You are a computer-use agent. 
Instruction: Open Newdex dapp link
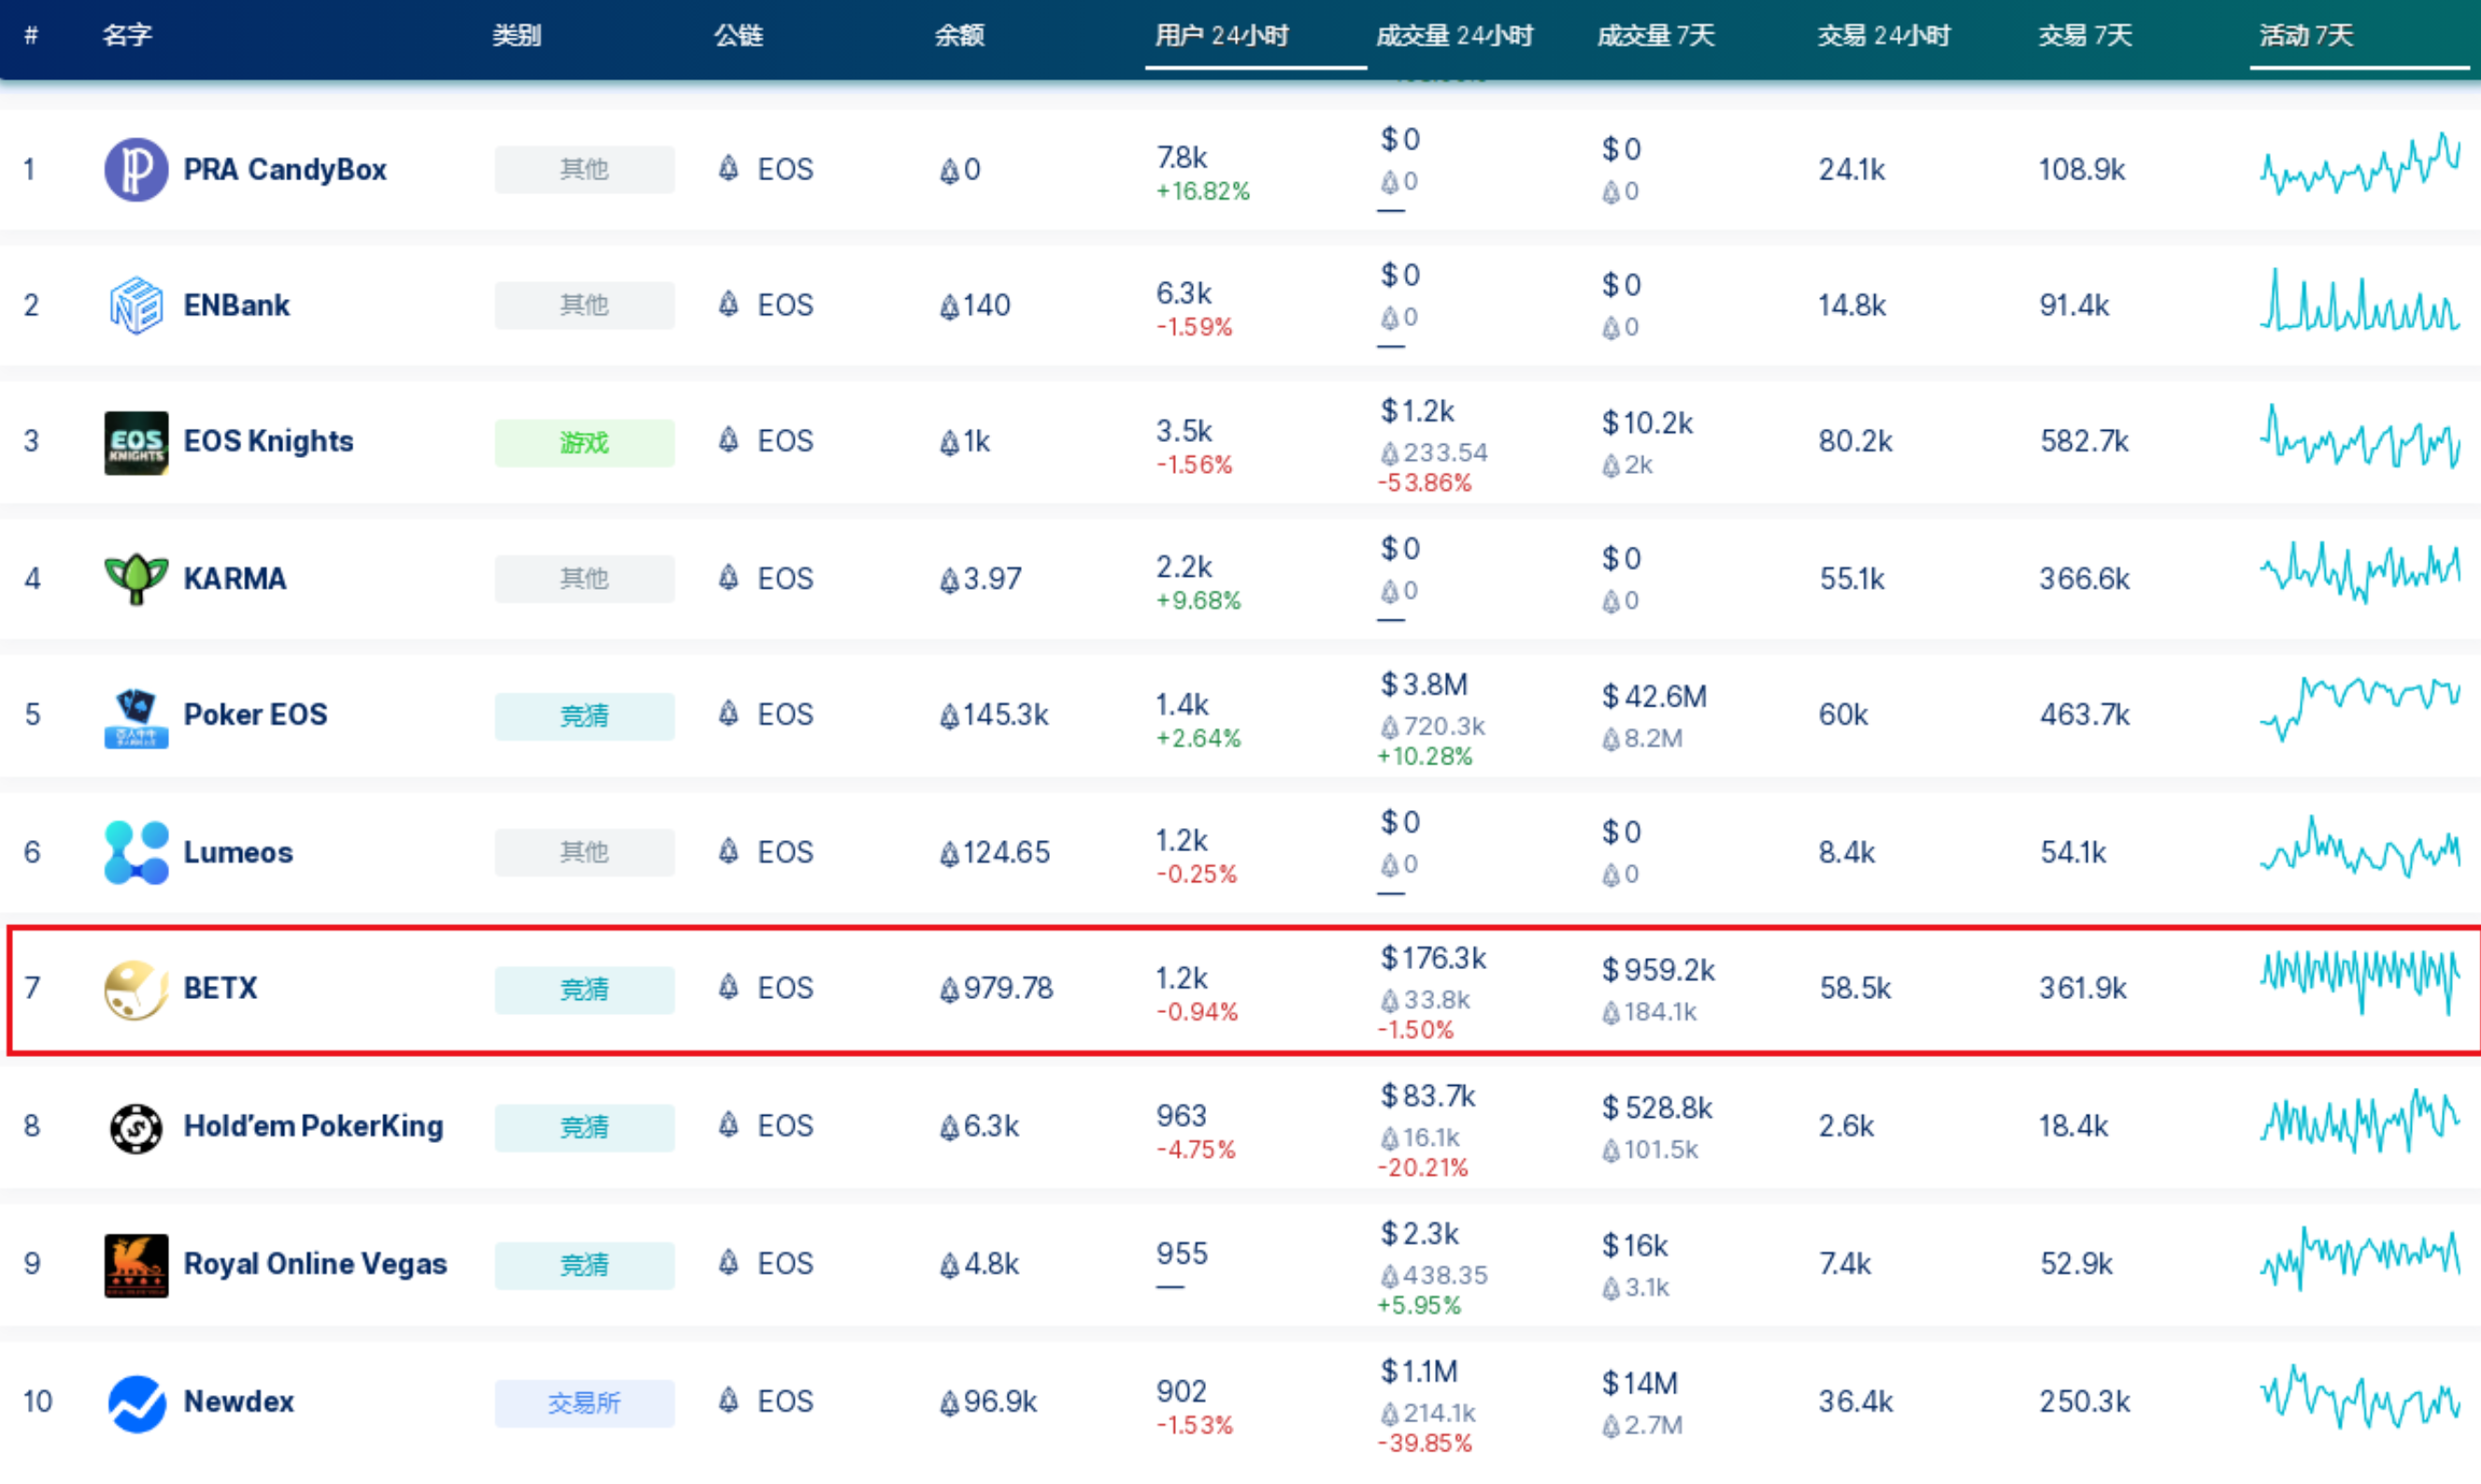[x=238, y=1402]
